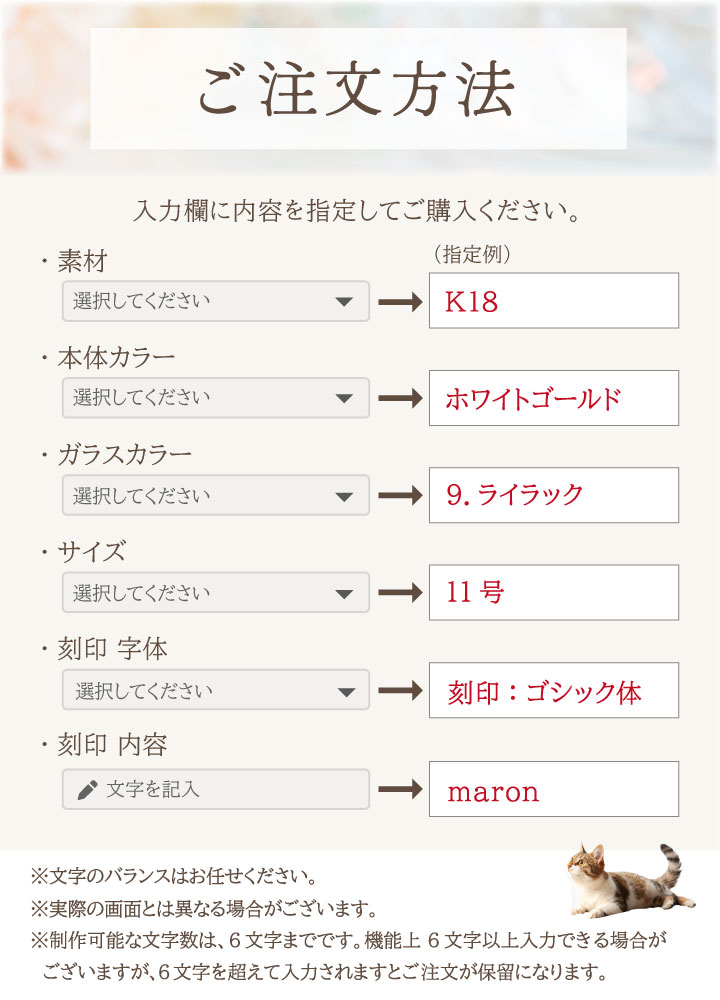720x1000 pixels.
Task: Click the 11号 size example box
Action: click(553, 592)
